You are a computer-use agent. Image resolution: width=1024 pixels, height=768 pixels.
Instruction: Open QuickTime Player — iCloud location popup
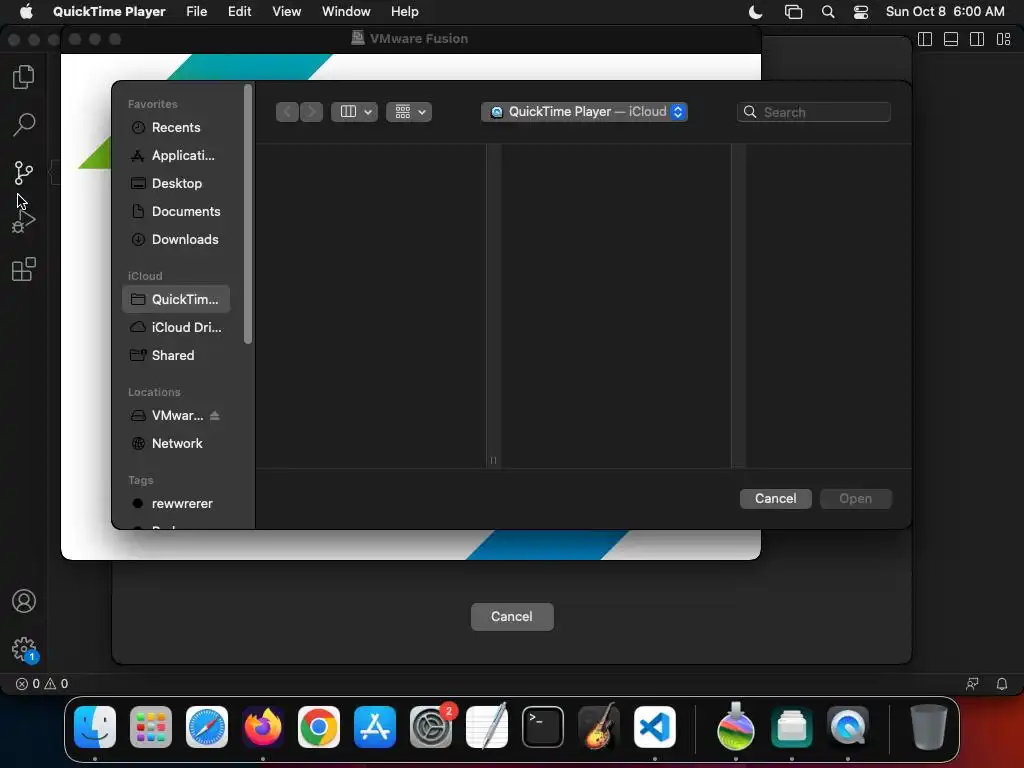pos(584,112)
